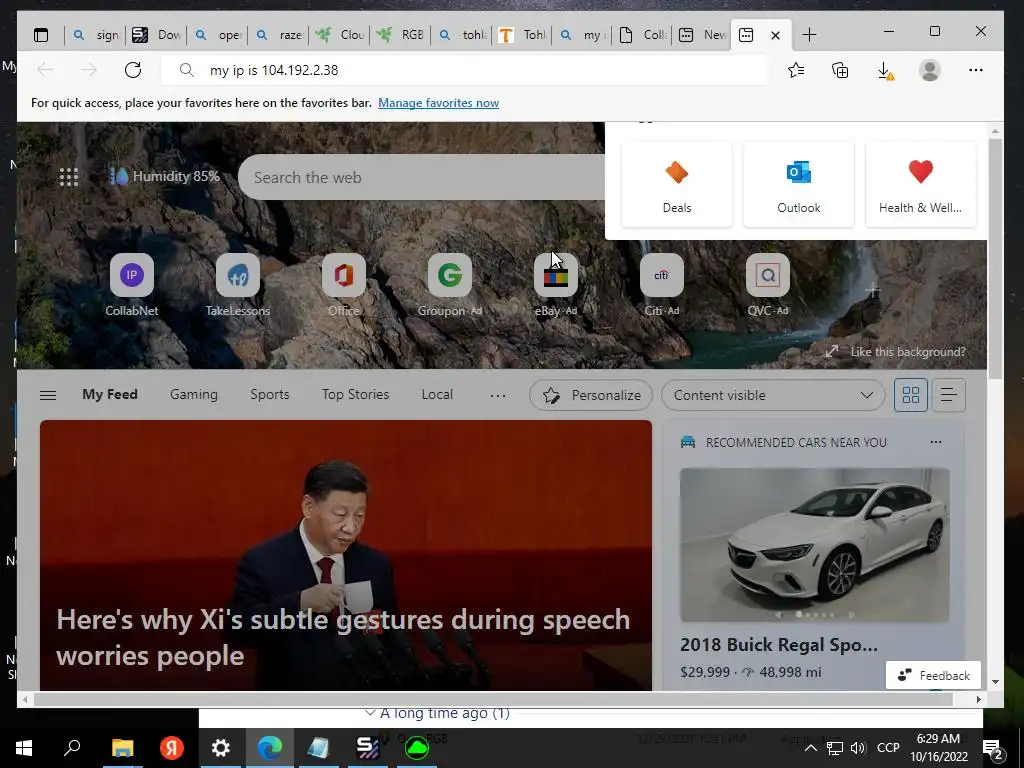Click the white Buick car thumbnail
This screenshot has width=1024, height=768.
[814, 545]
